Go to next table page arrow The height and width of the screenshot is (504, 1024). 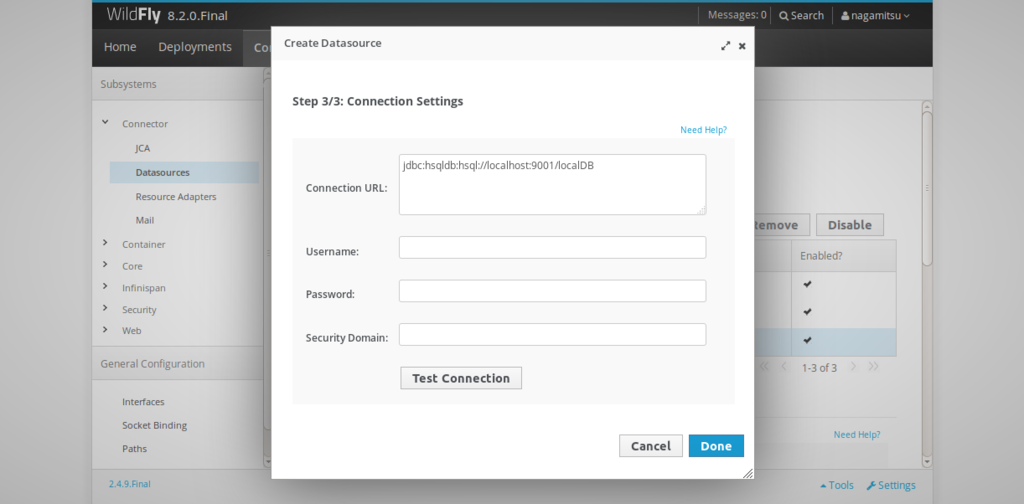click(x=853, y=367)
